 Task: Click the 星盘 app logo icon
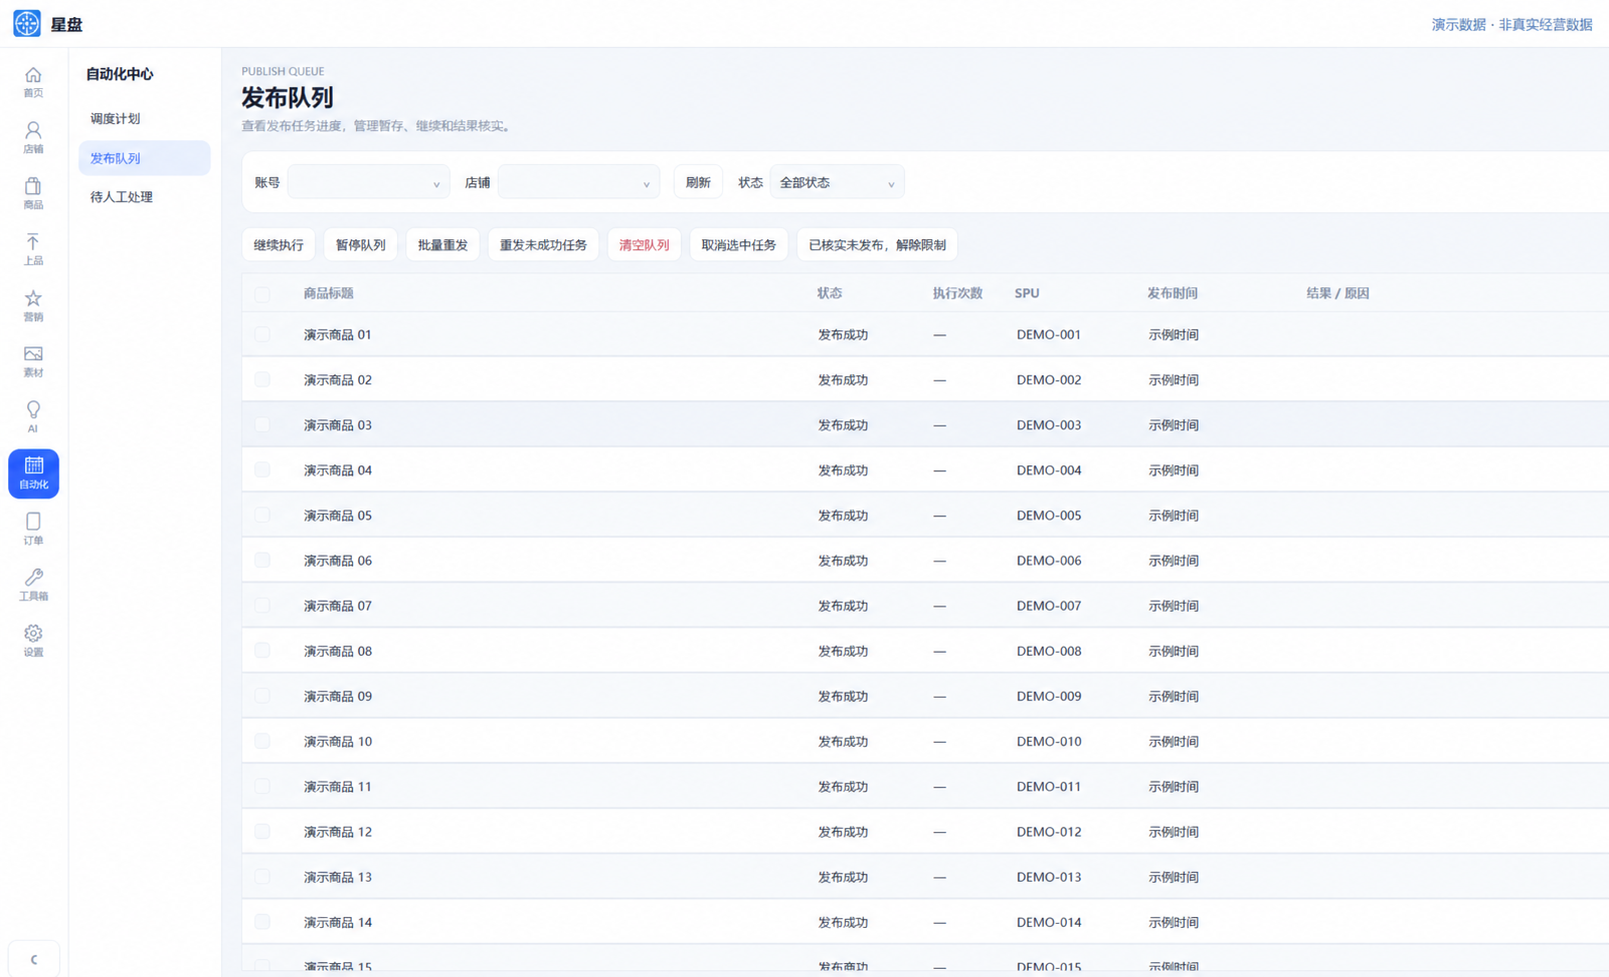point(27,23)
